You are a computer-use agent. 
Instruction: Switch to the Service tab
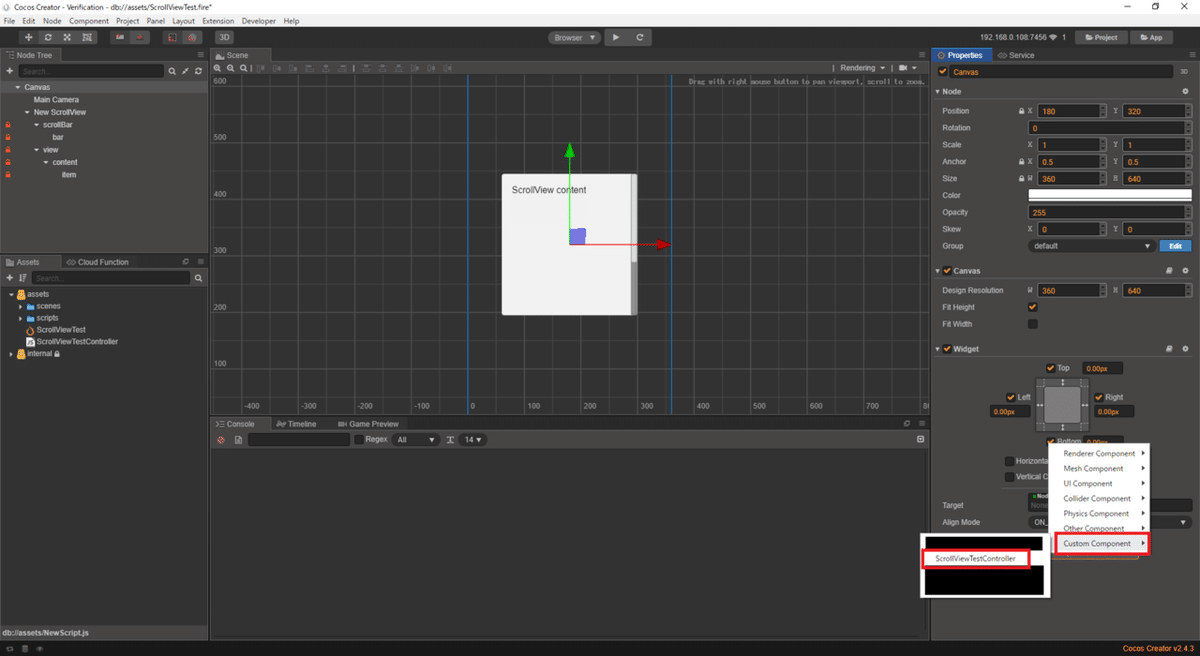click(1016, 55)
